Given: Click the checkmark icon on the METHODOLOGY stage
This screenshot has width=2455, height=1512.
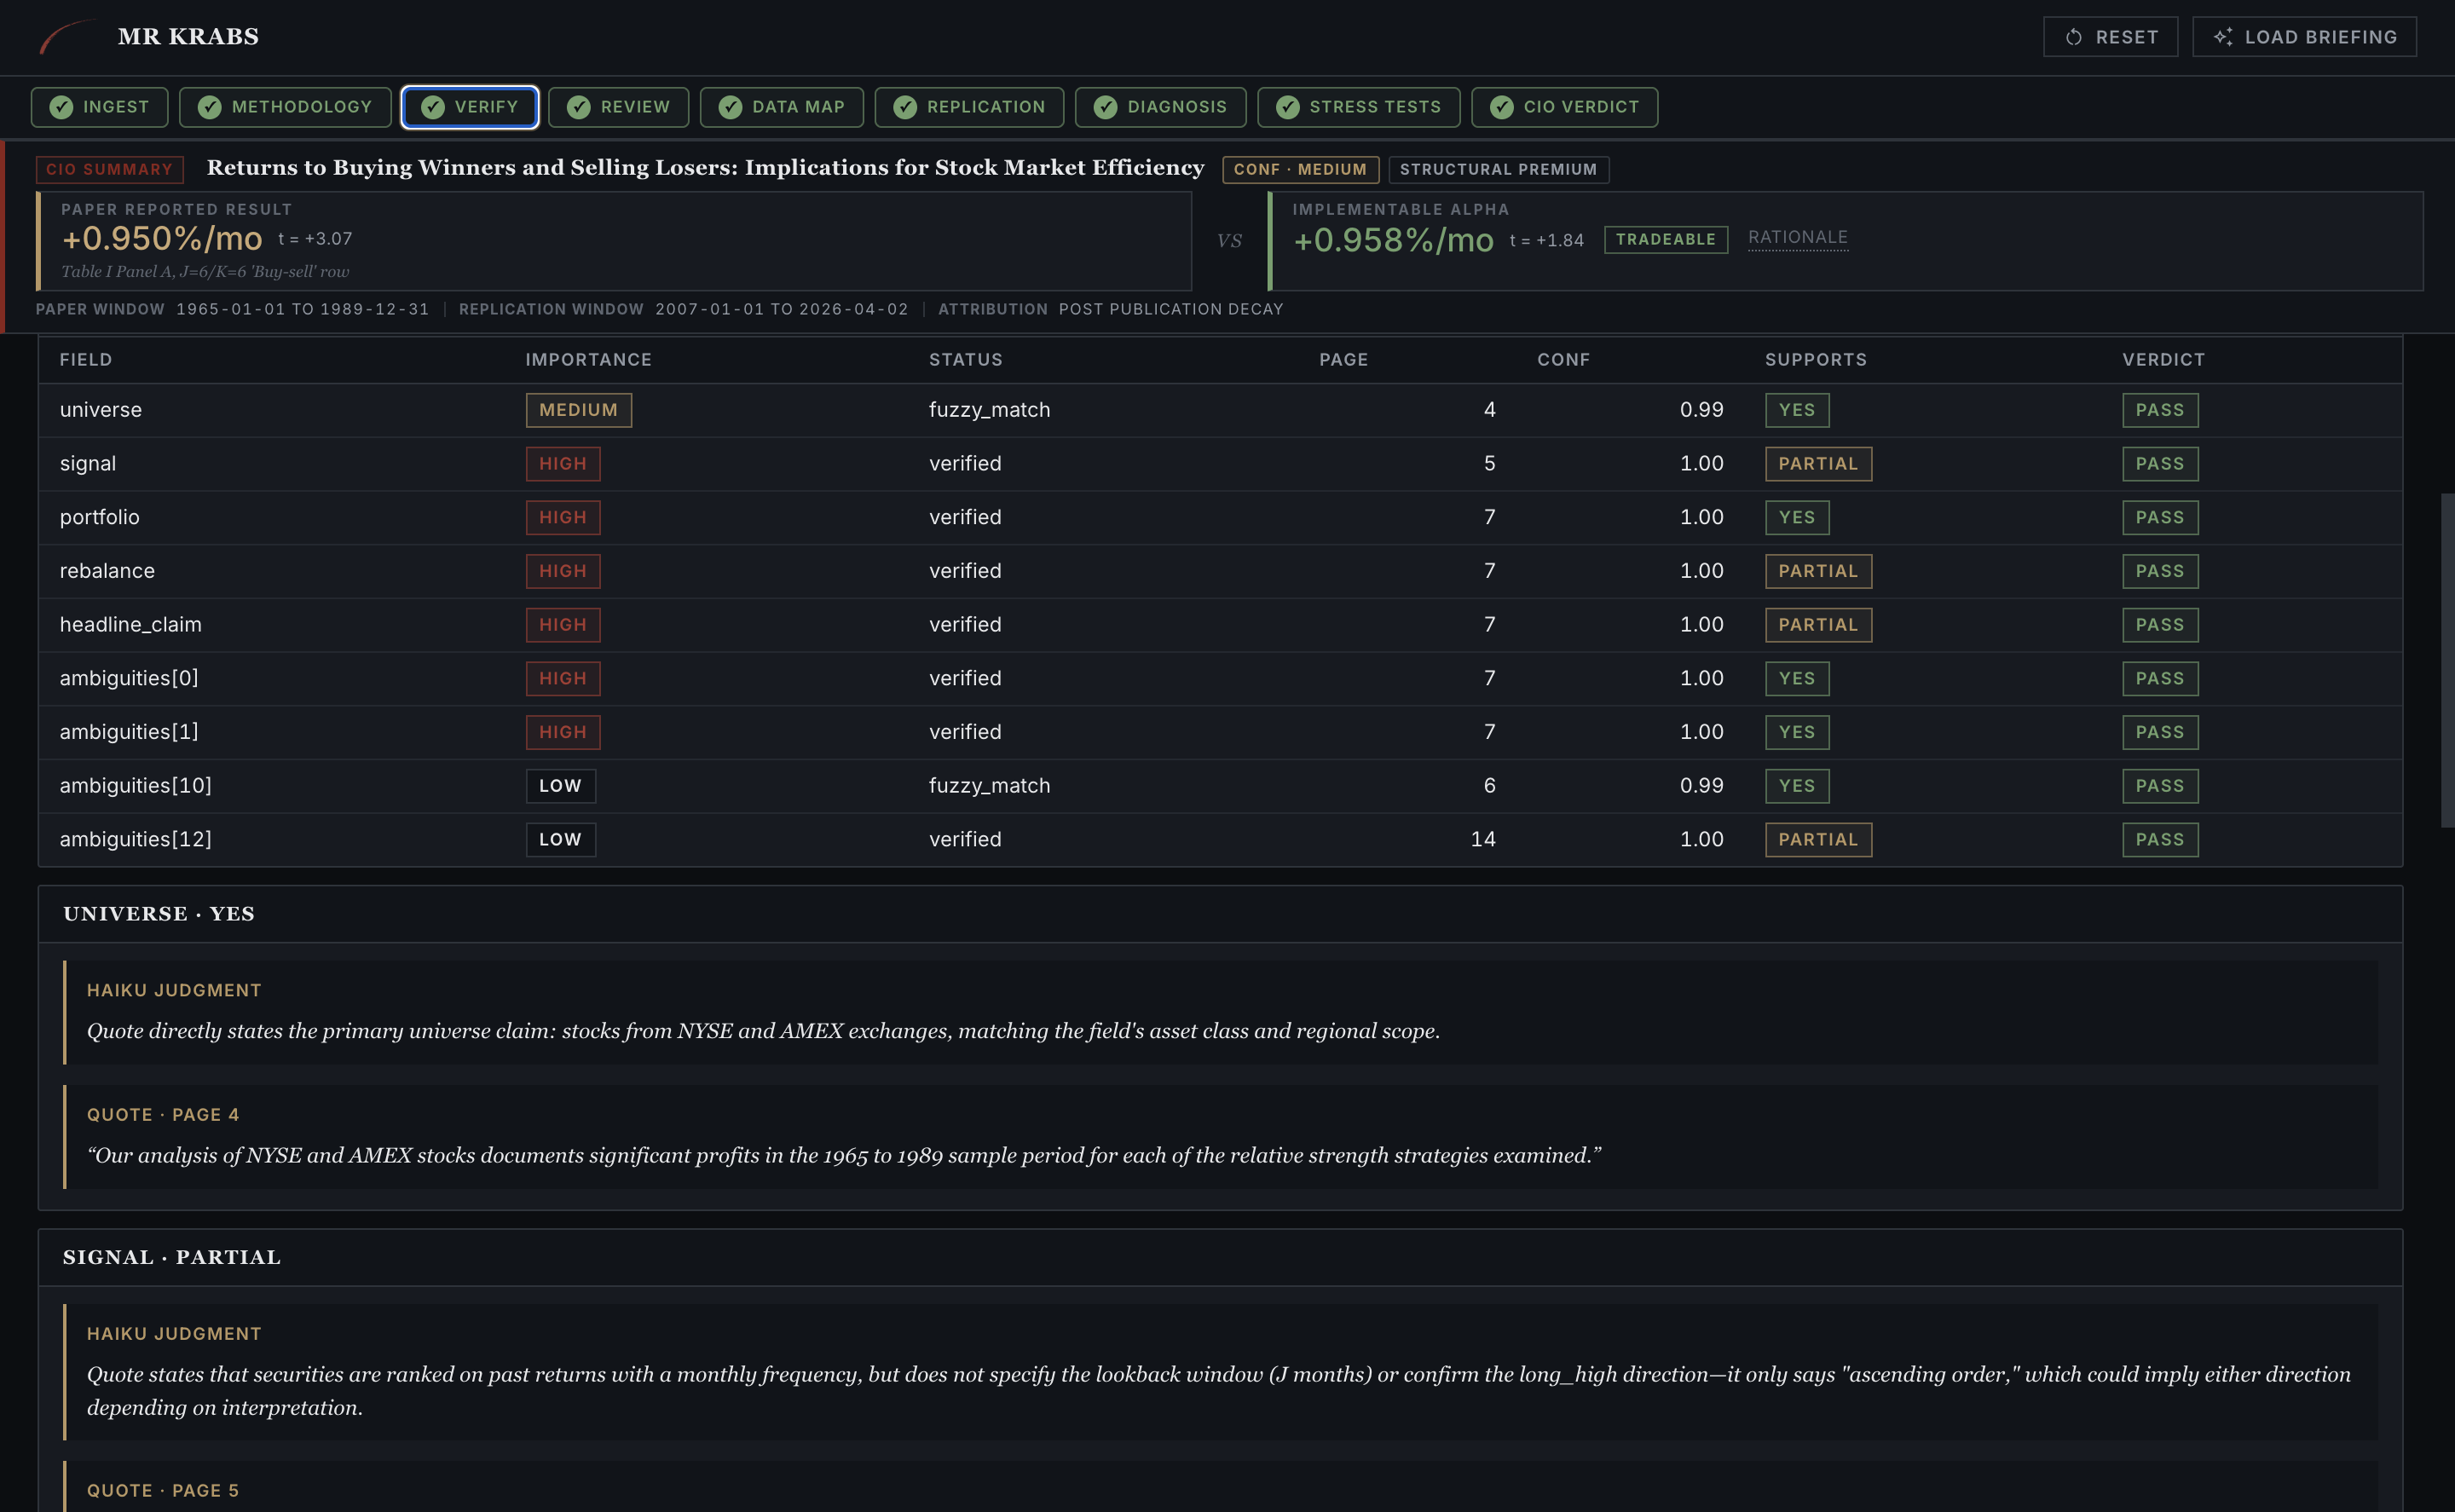Looking at the screenshot, I should point(208,107).
